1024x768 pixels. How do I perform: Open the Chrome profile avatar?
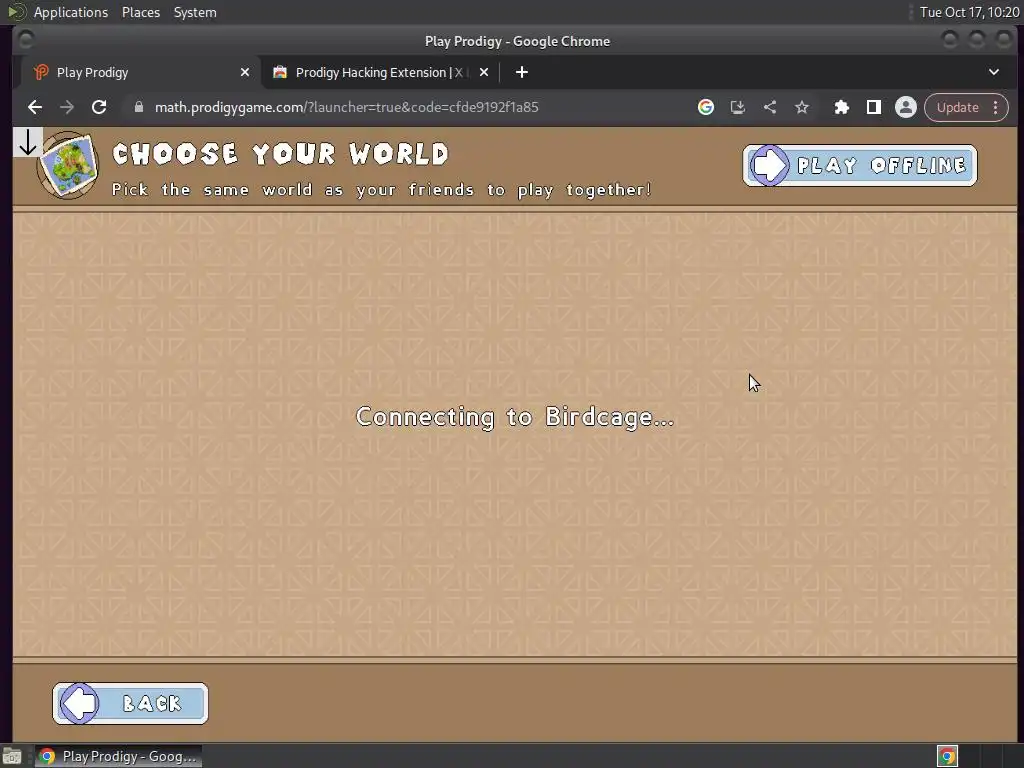tap(906, 107)
